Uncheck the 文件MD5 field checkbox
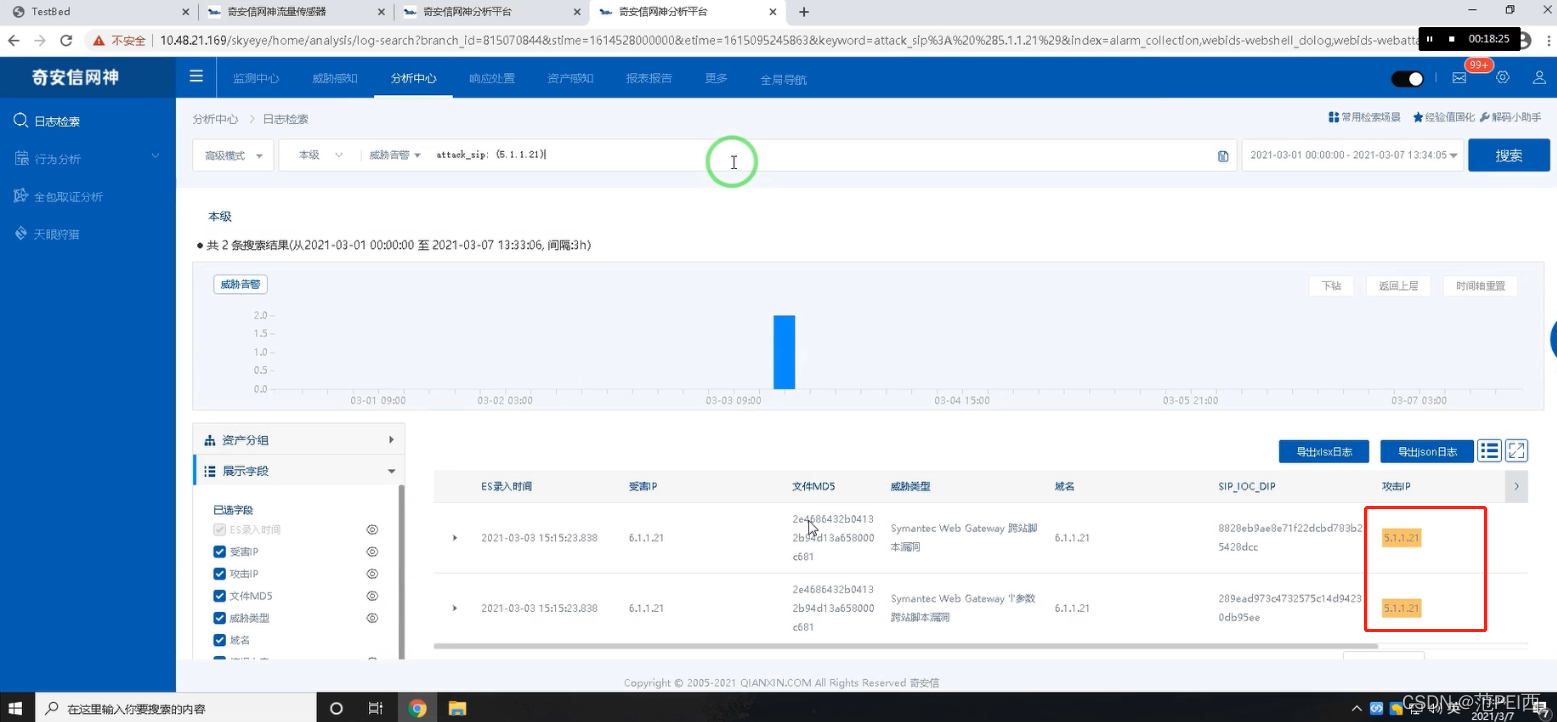Image resolution: width=1557 pixels, height=722 pixels. point(220,596)
